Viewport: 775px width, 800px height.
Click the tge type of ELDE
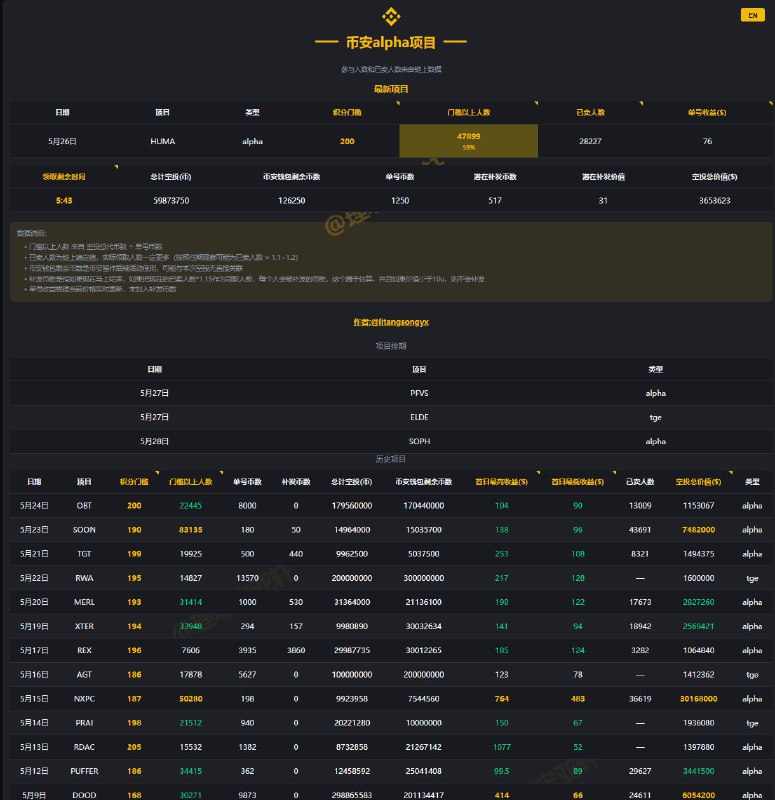coord(656,417)
